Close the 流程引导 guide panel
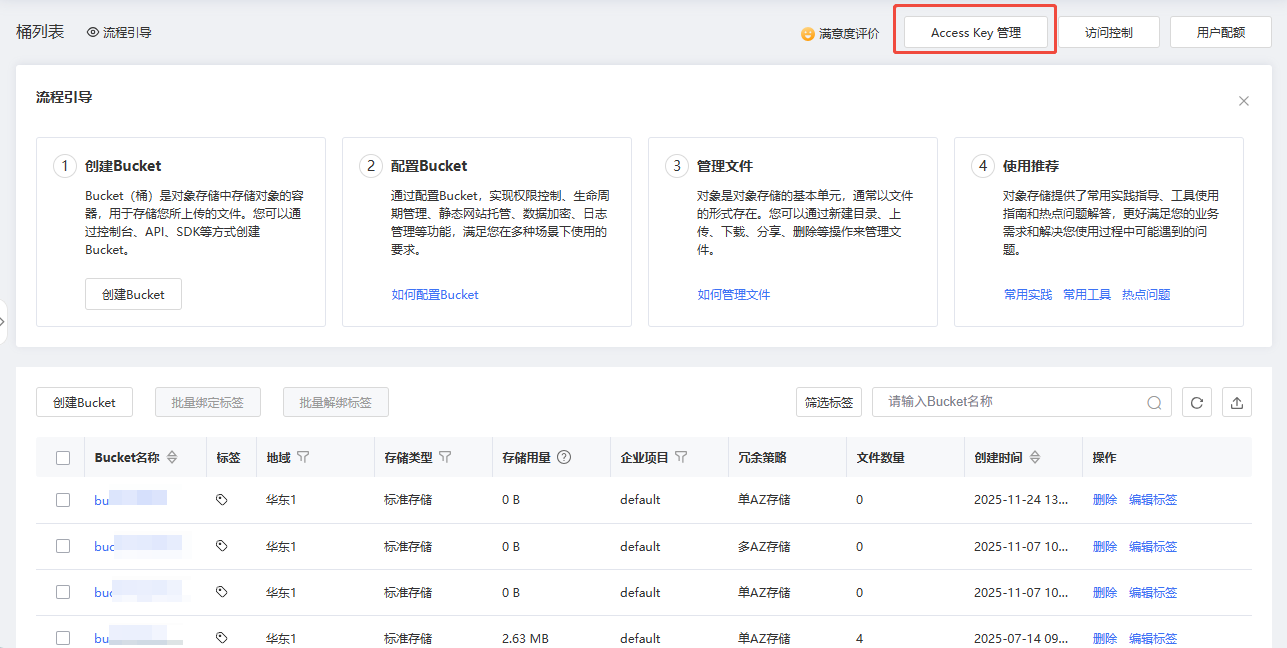 tap(1243, 101)
